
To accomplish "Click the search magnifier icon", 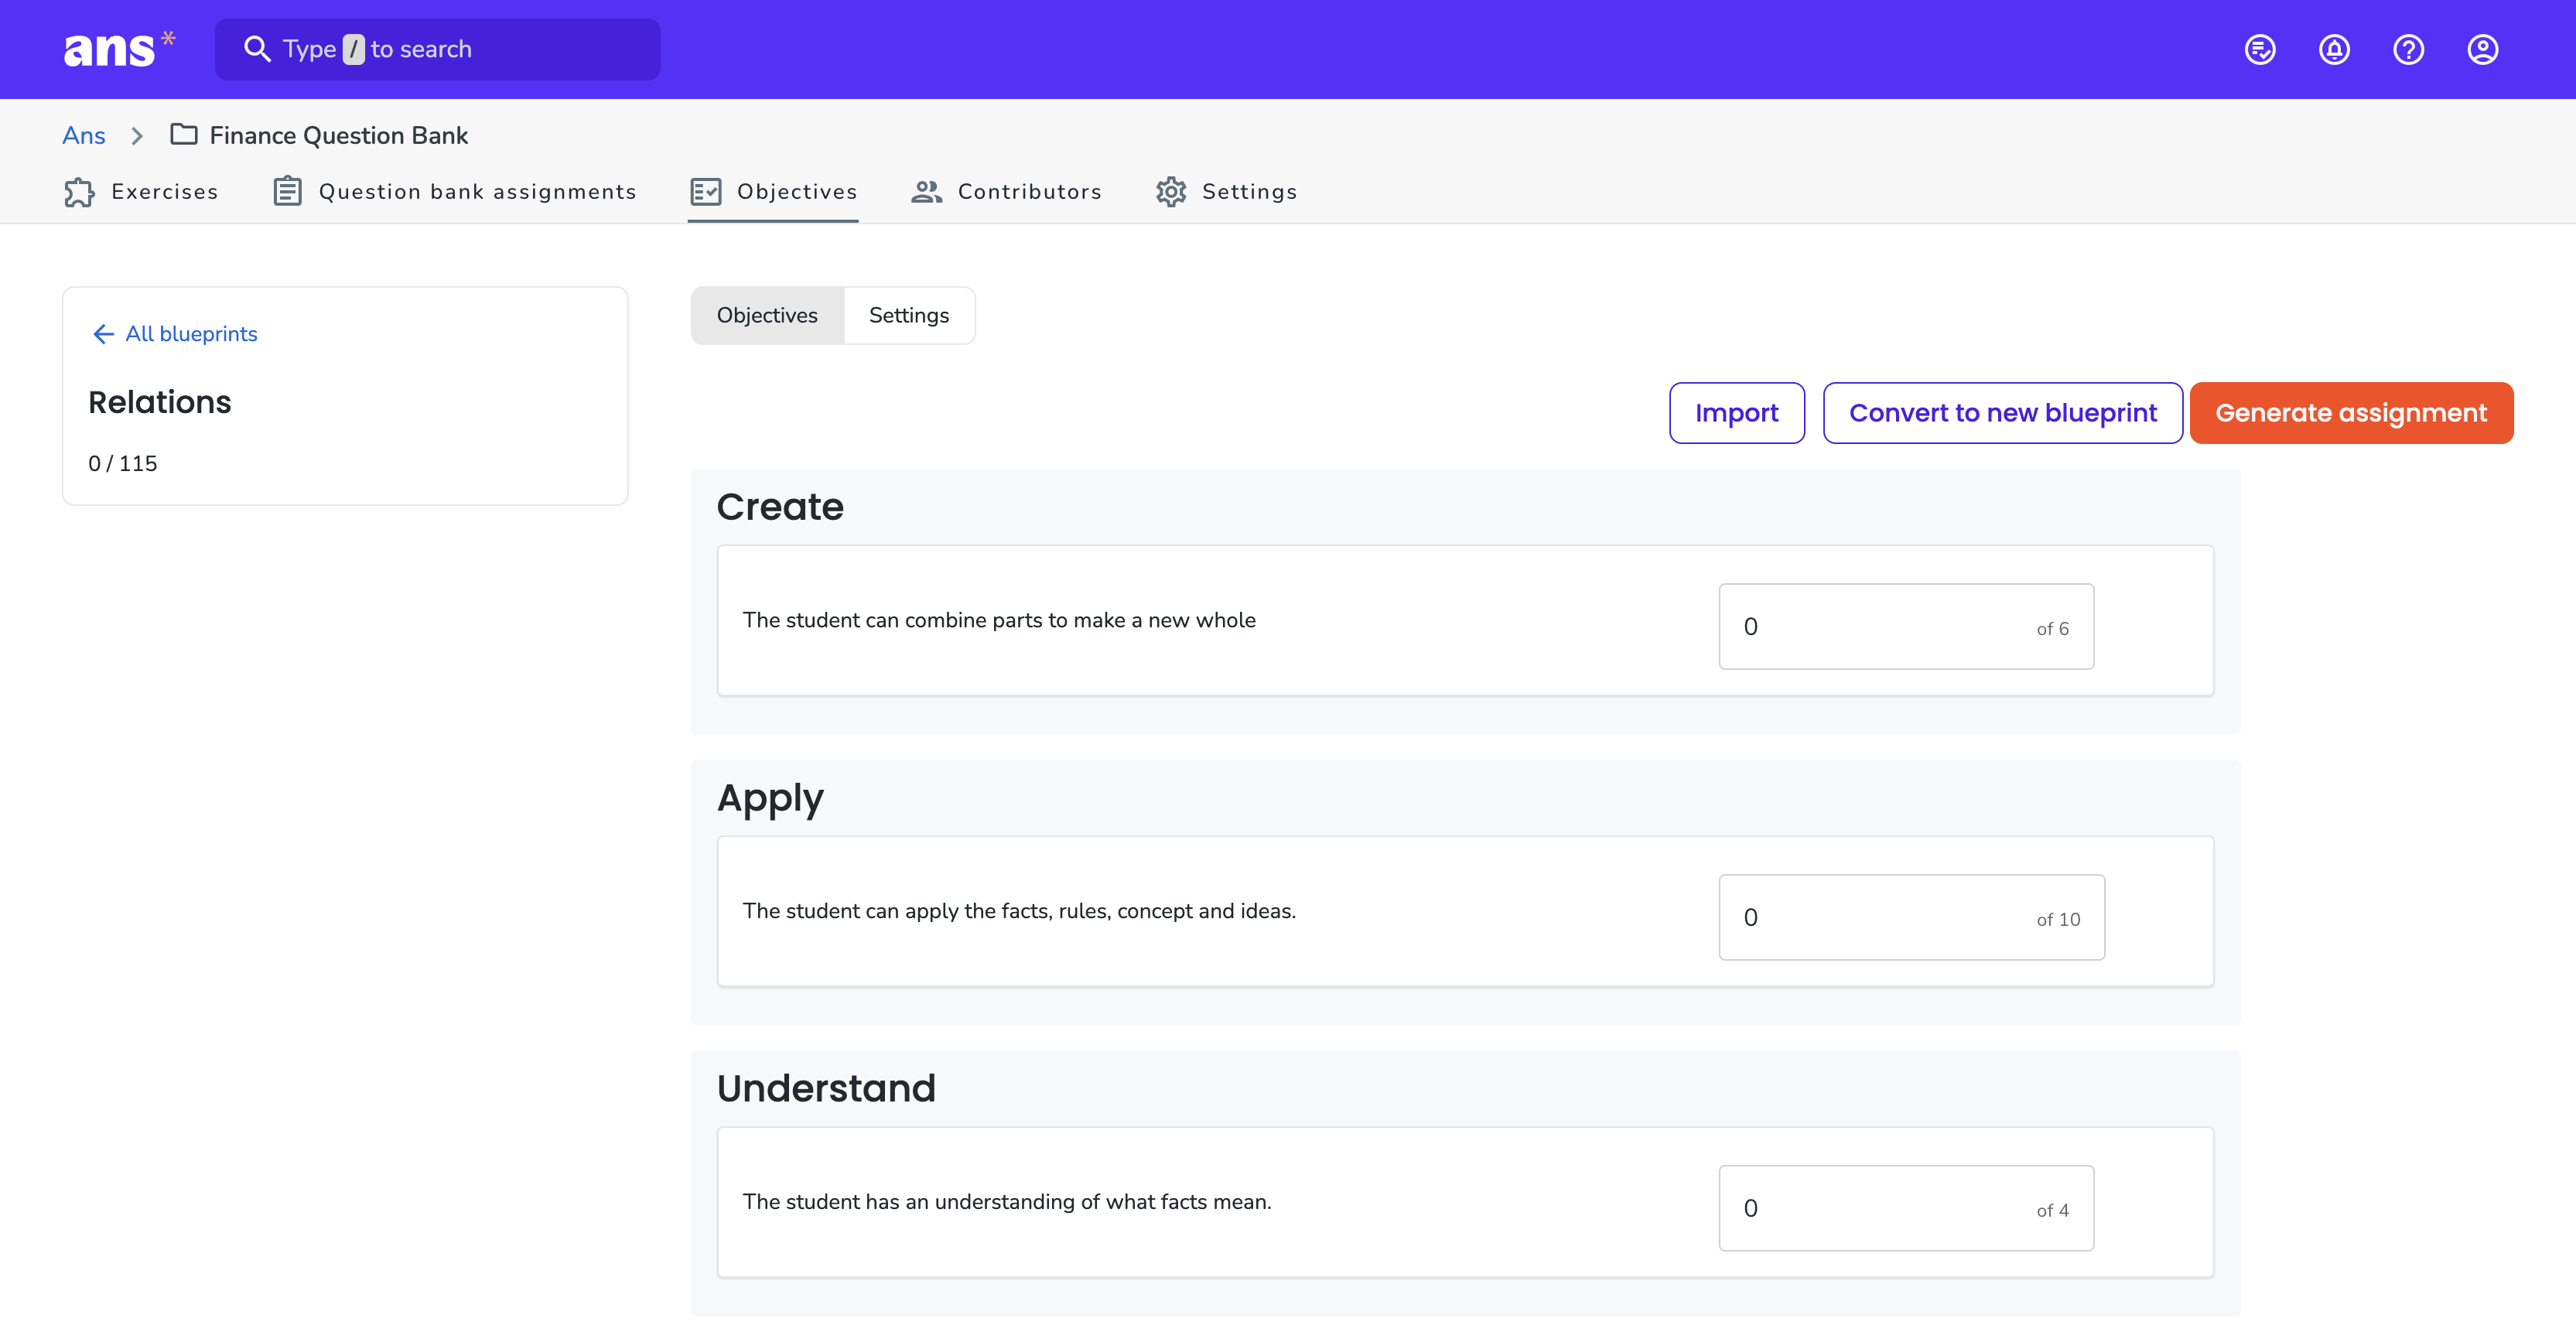I will pyautogui.click(x=257, y=49).
